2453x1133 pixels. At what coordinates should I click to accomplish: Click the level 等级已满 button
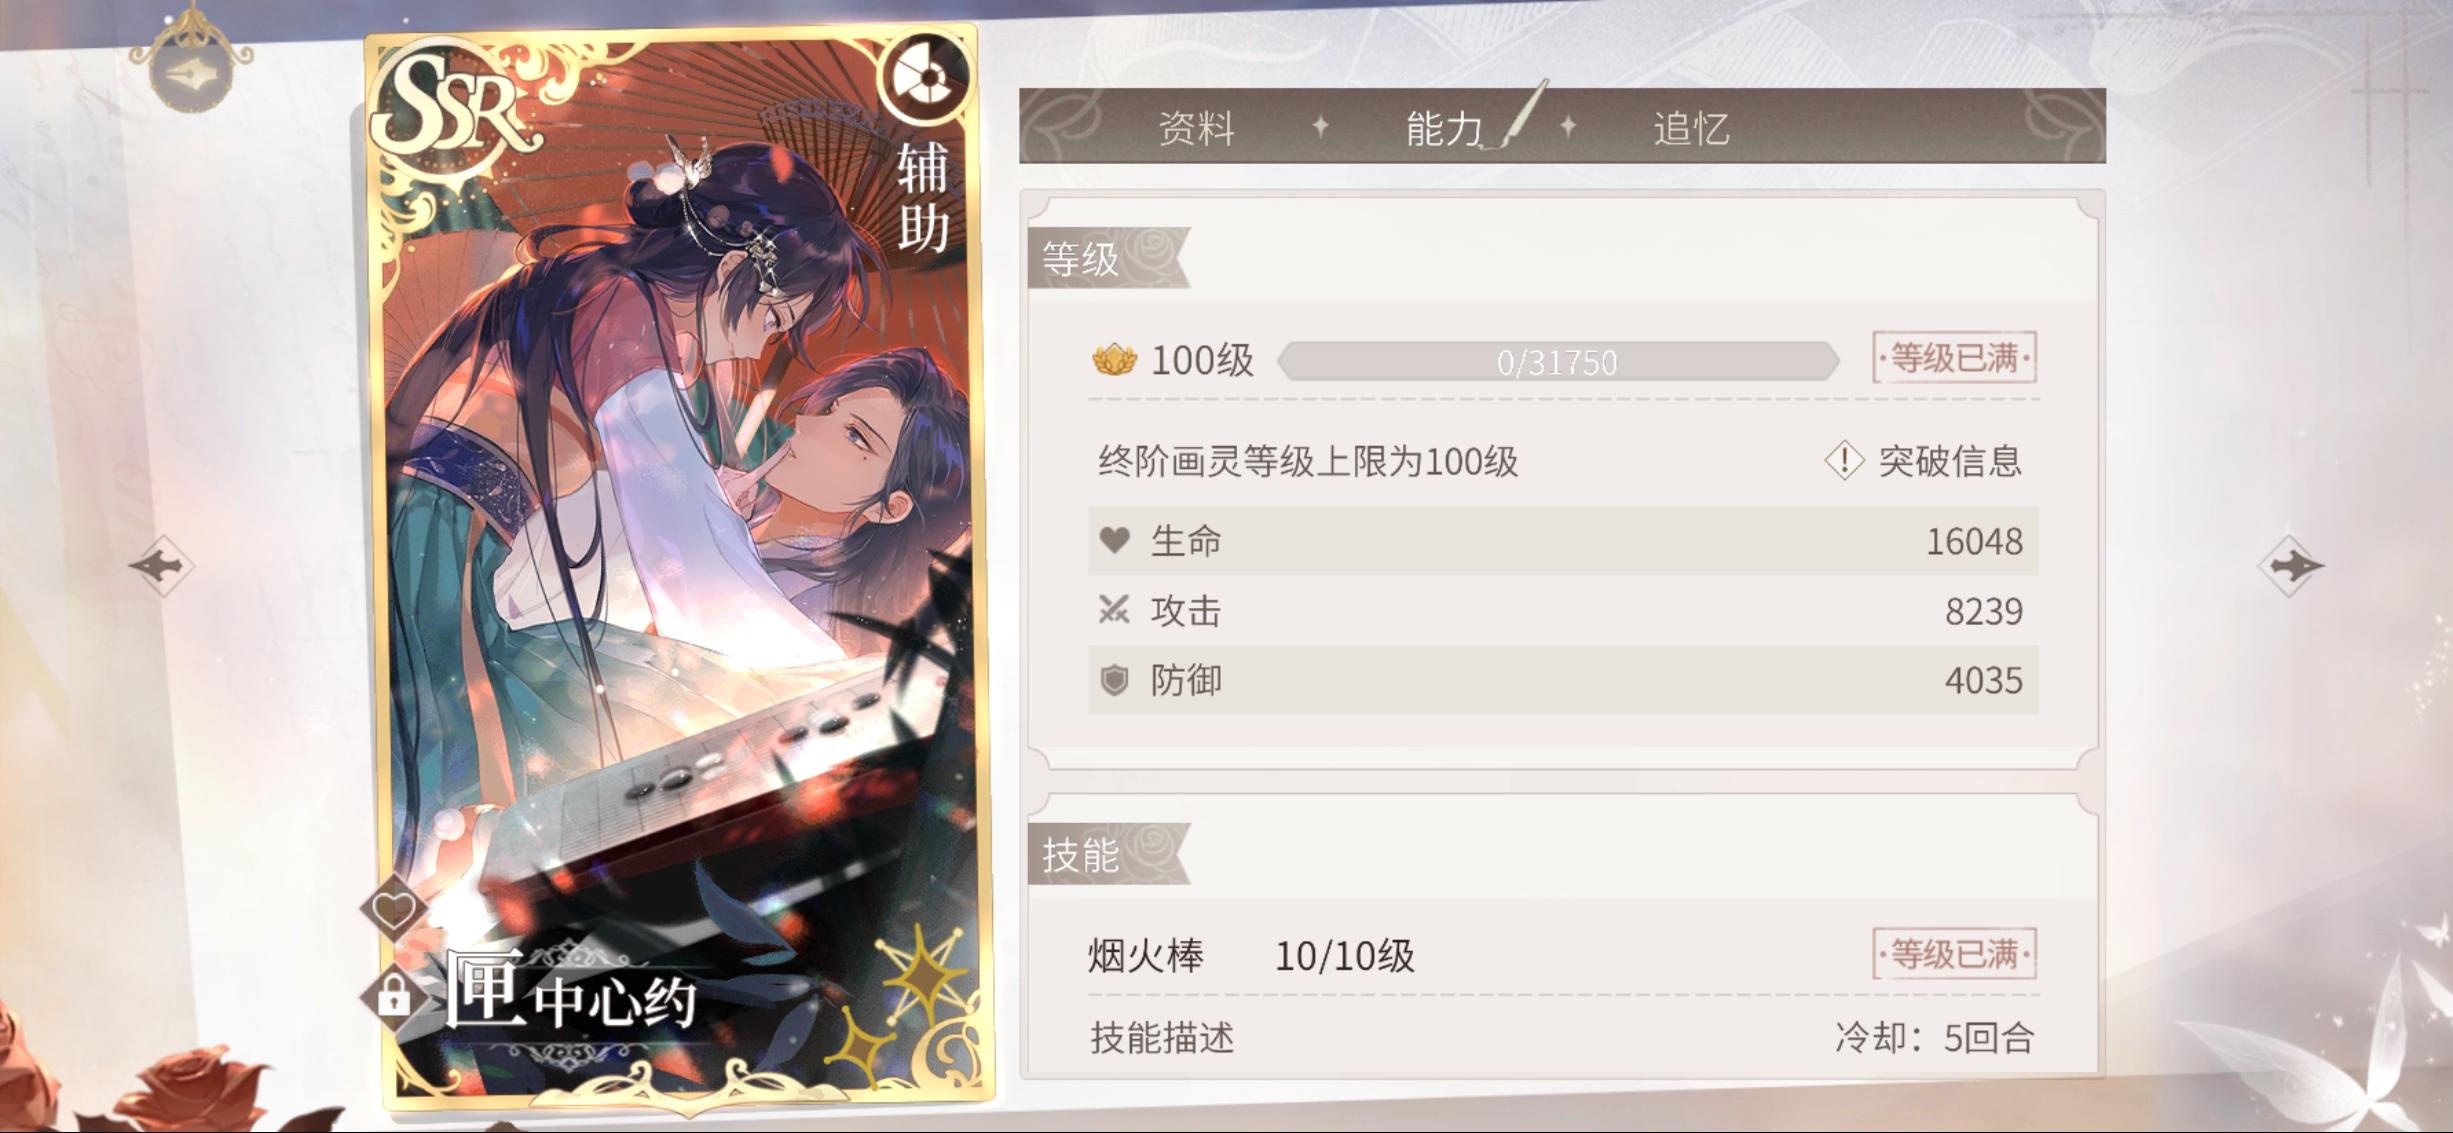pos(1954,357)
